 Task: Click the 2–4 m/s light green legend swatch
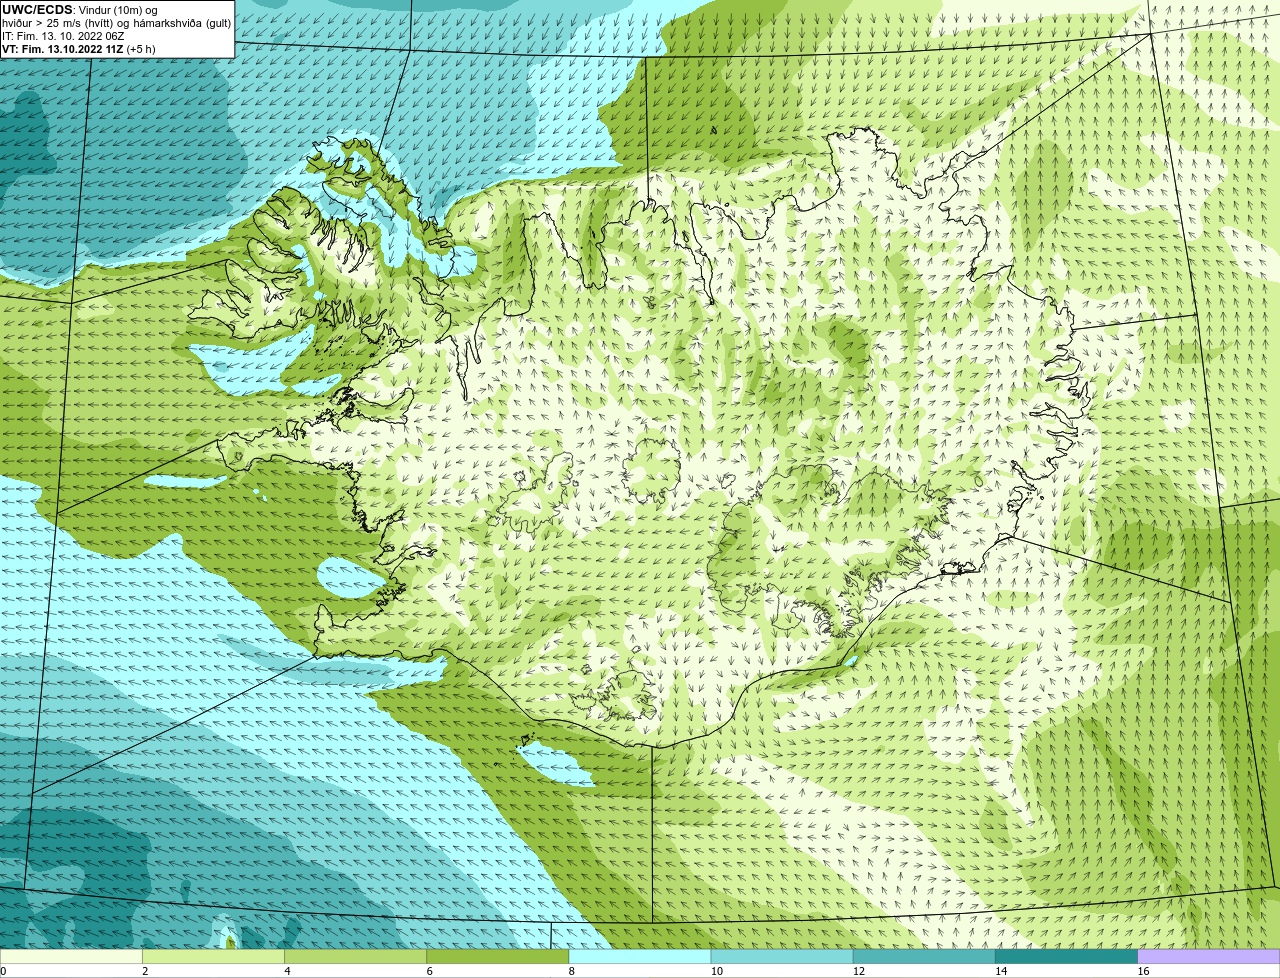coord(213,957)
